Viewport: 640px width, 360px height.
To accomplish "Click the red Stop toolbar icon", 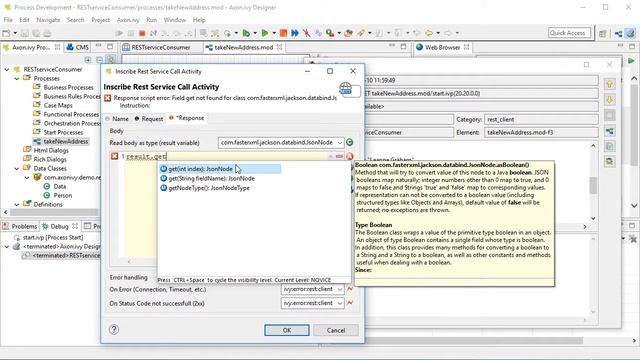I will 142,33.
